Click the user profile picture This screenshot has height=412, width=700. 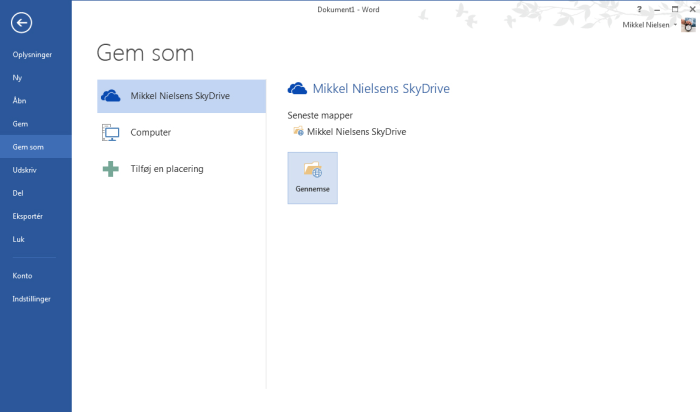(x=688, y=25)
